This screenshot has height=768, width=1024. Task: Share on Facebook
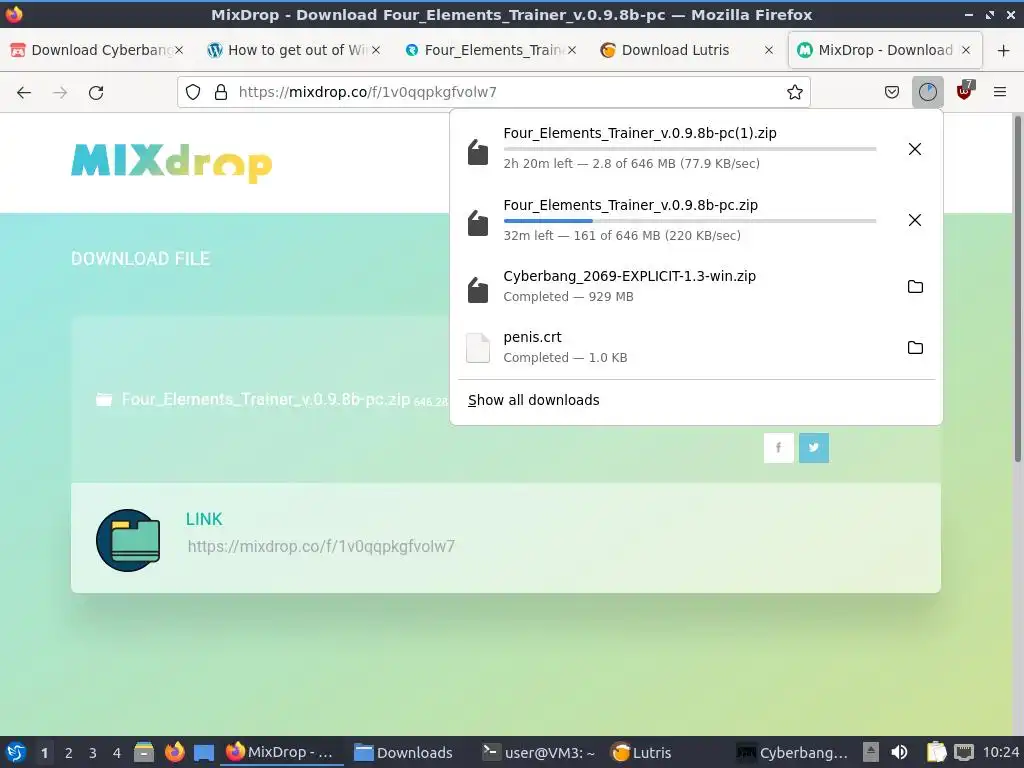[778, 447]
